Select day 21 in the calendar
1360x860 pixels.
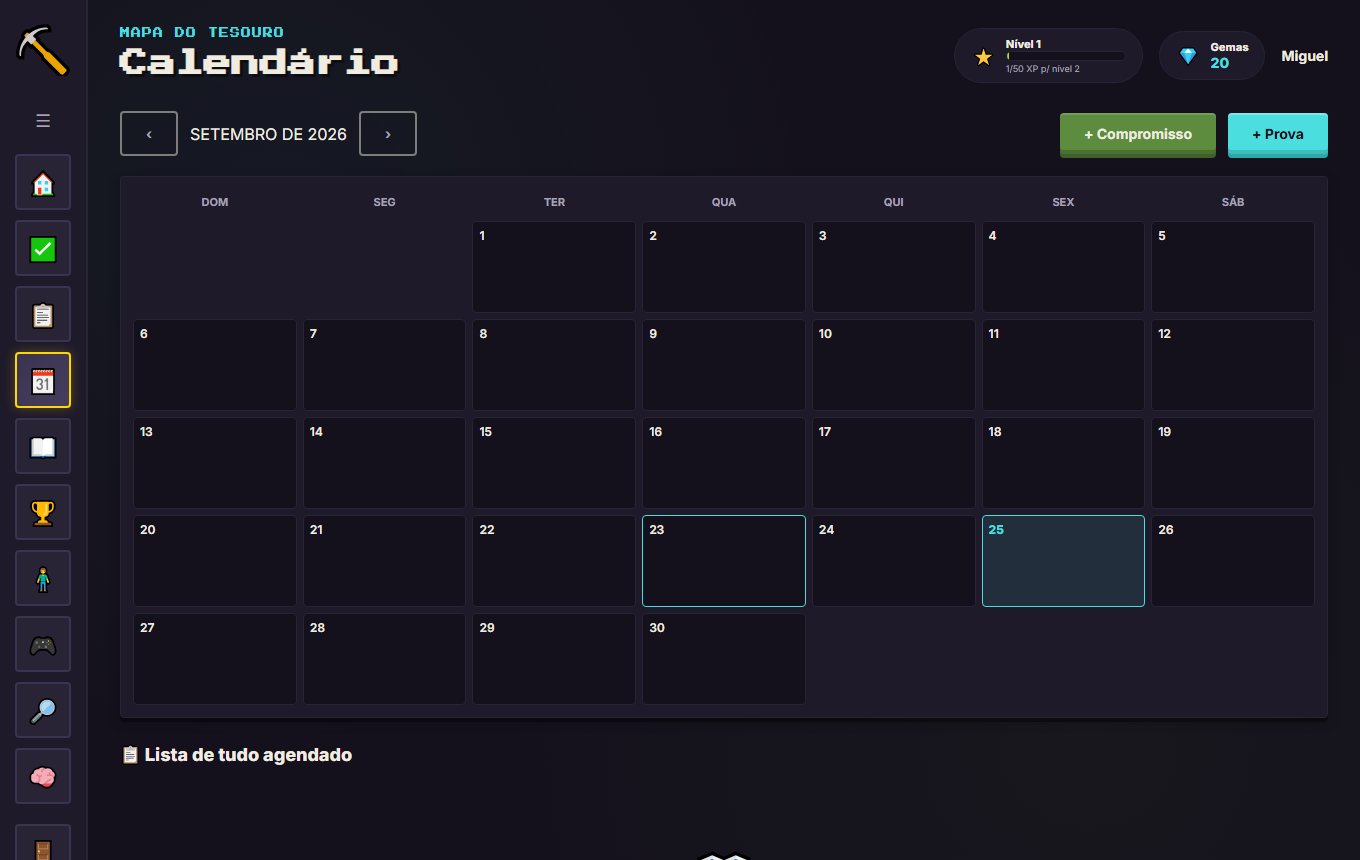[x=384, y=561]
